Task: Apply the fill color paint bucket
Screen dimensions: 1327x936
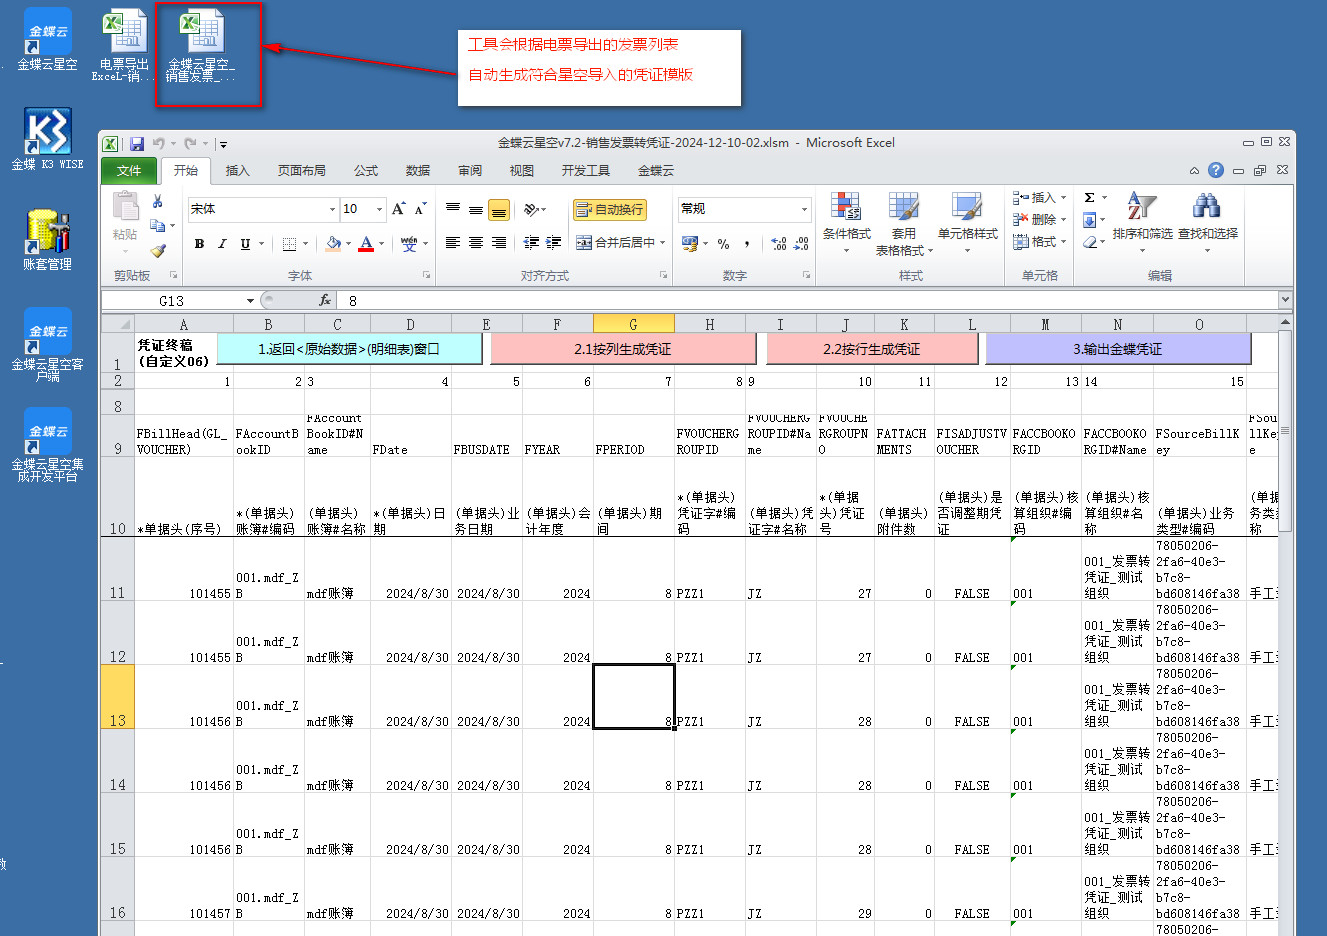Action: pos(333,243)
